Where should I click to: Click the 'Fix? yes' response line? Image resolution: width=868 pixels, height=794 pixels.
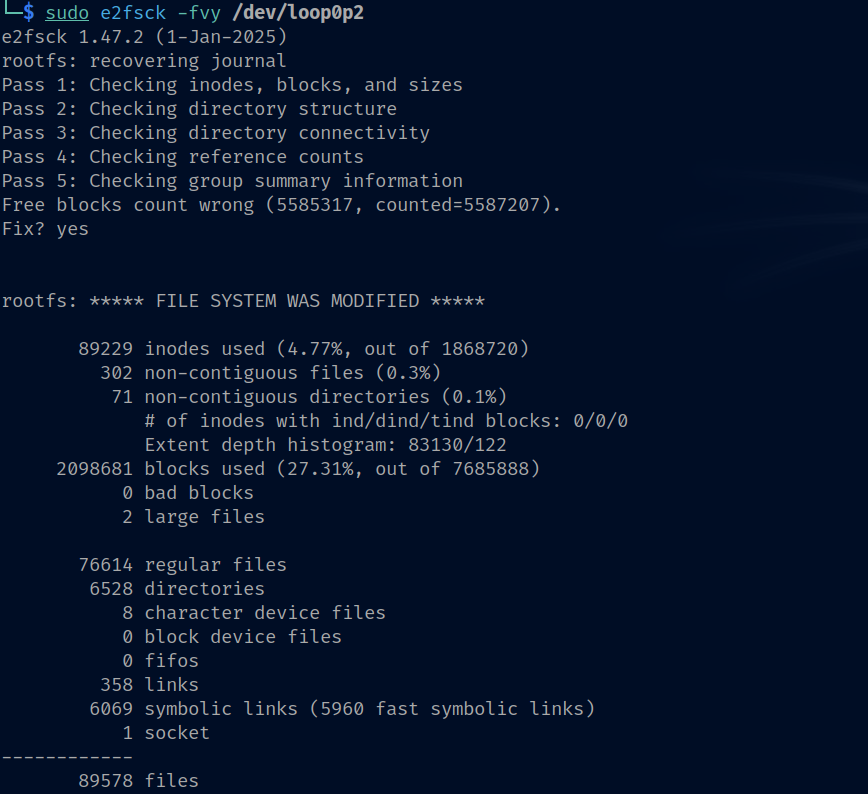[45, 229]
